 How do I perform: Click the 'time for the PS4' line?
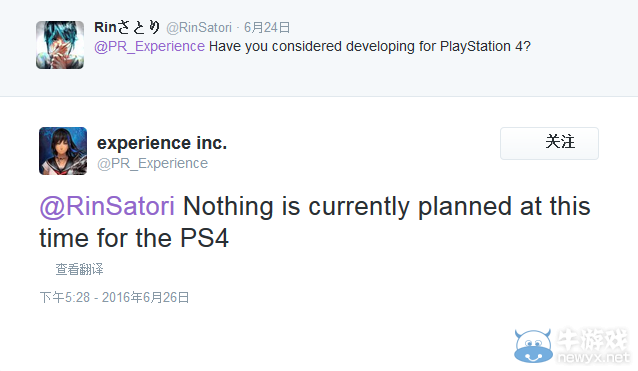[x=134, y=238]
